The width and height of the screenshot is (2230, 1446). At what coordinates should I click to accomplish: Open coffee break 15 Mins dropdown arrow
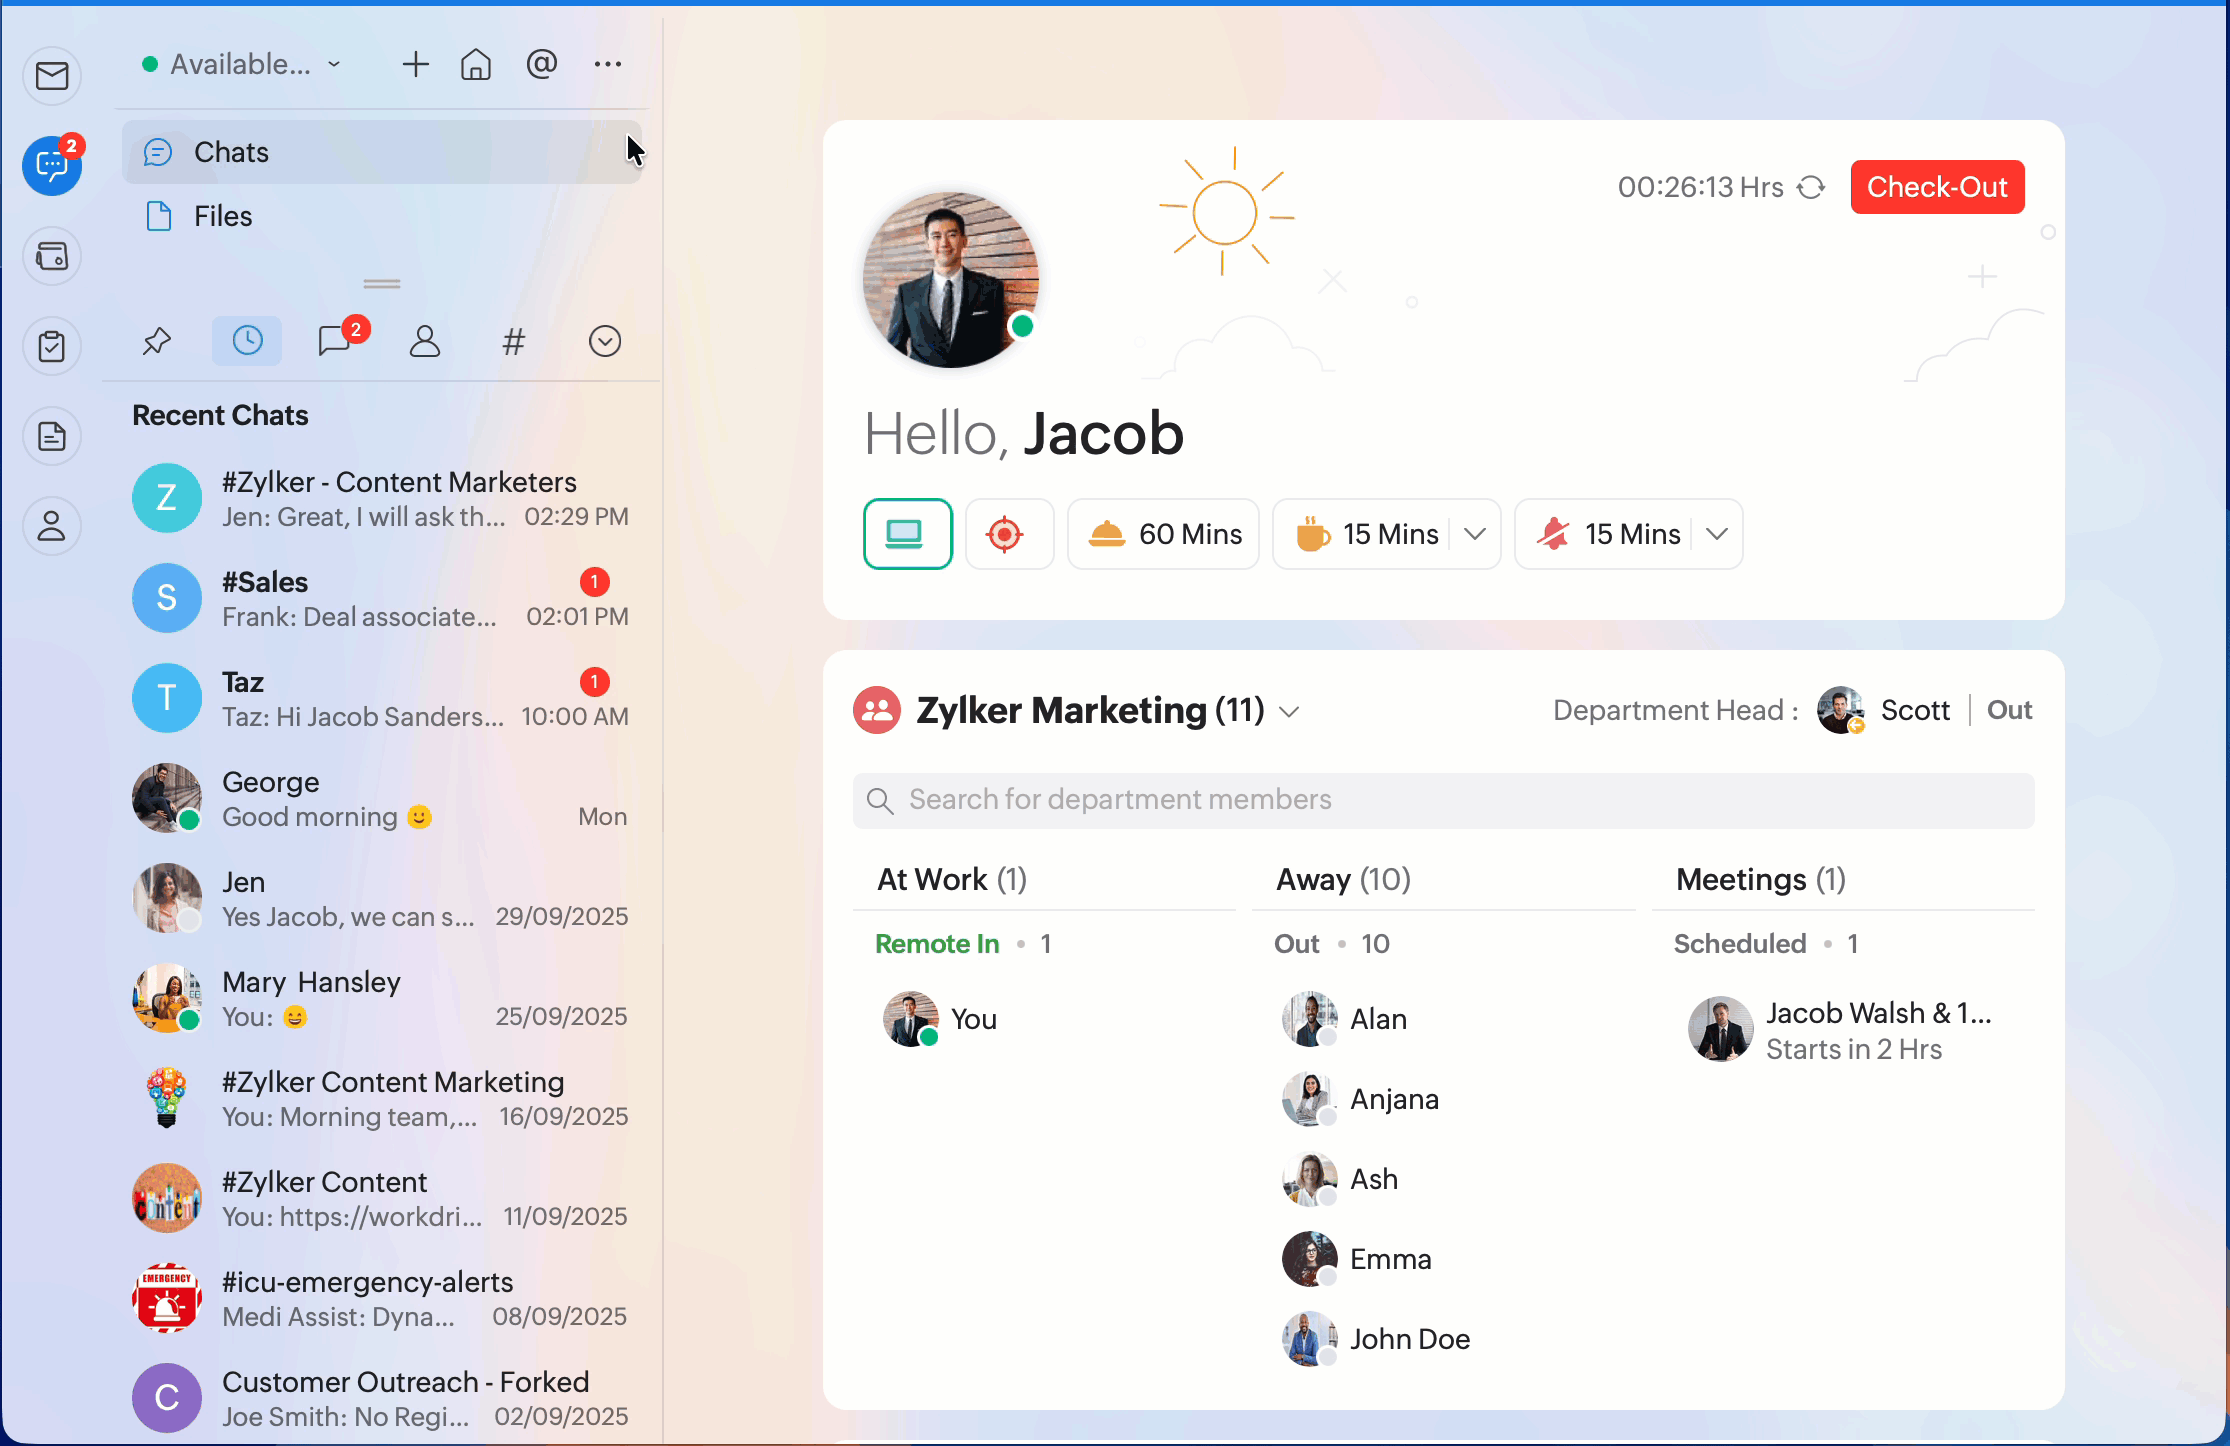[x=1474, y=534]
